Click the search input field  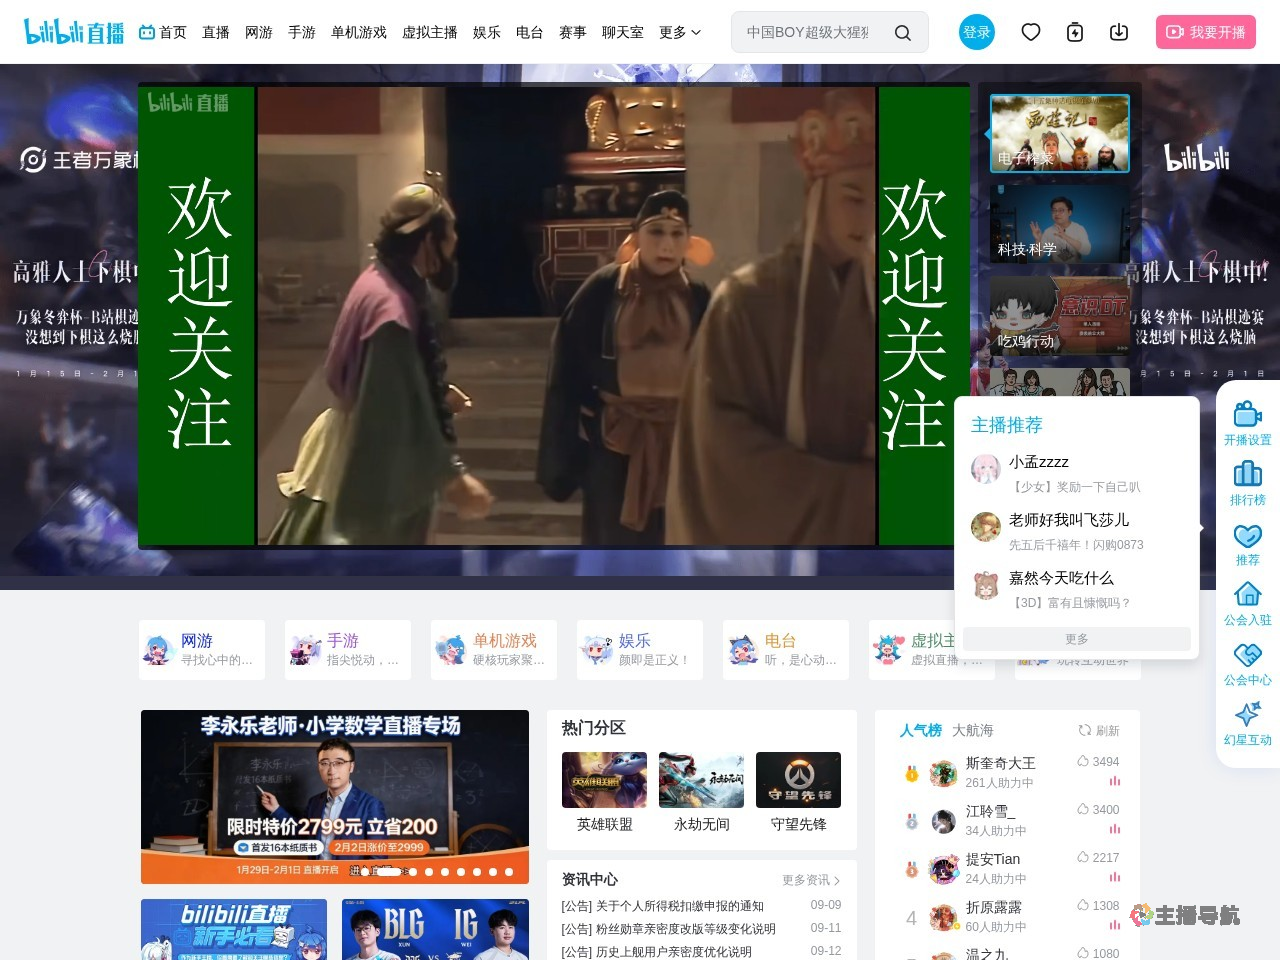(810, 32)
